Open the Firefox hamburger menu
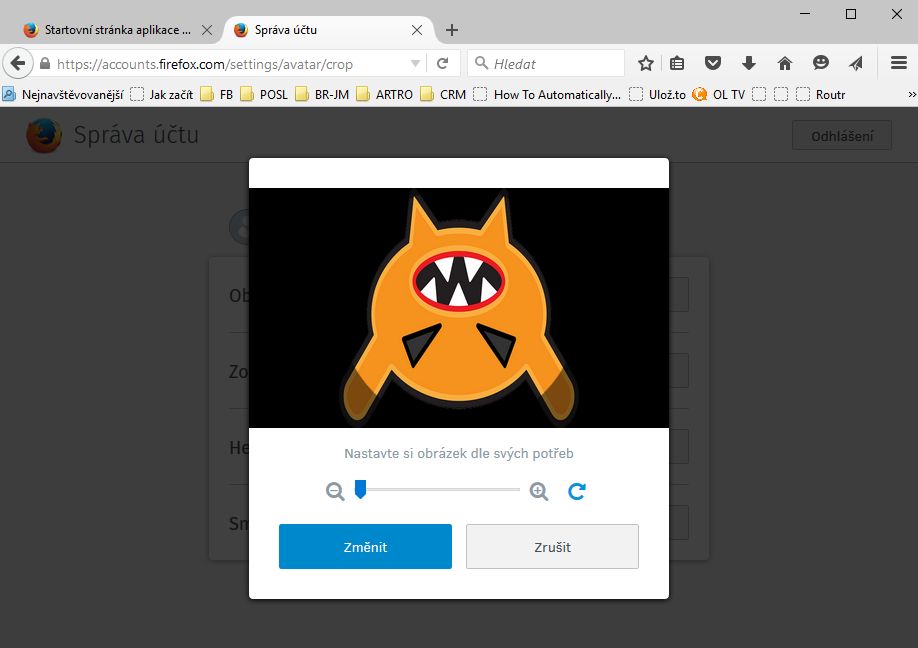 [x=898, y=64]
